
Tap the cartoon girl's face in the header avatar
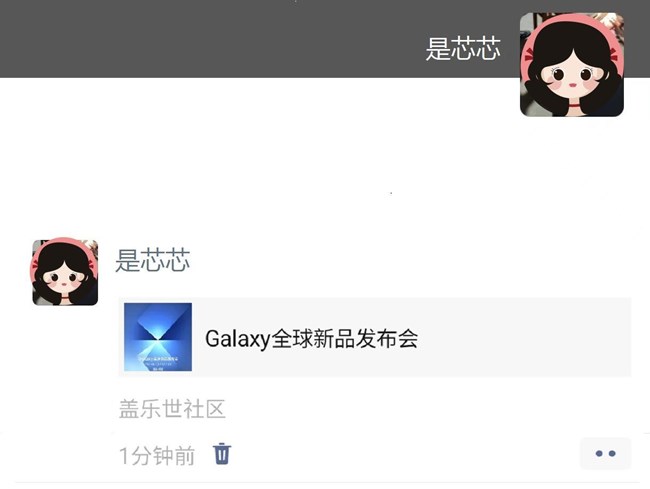pos(572,77)
